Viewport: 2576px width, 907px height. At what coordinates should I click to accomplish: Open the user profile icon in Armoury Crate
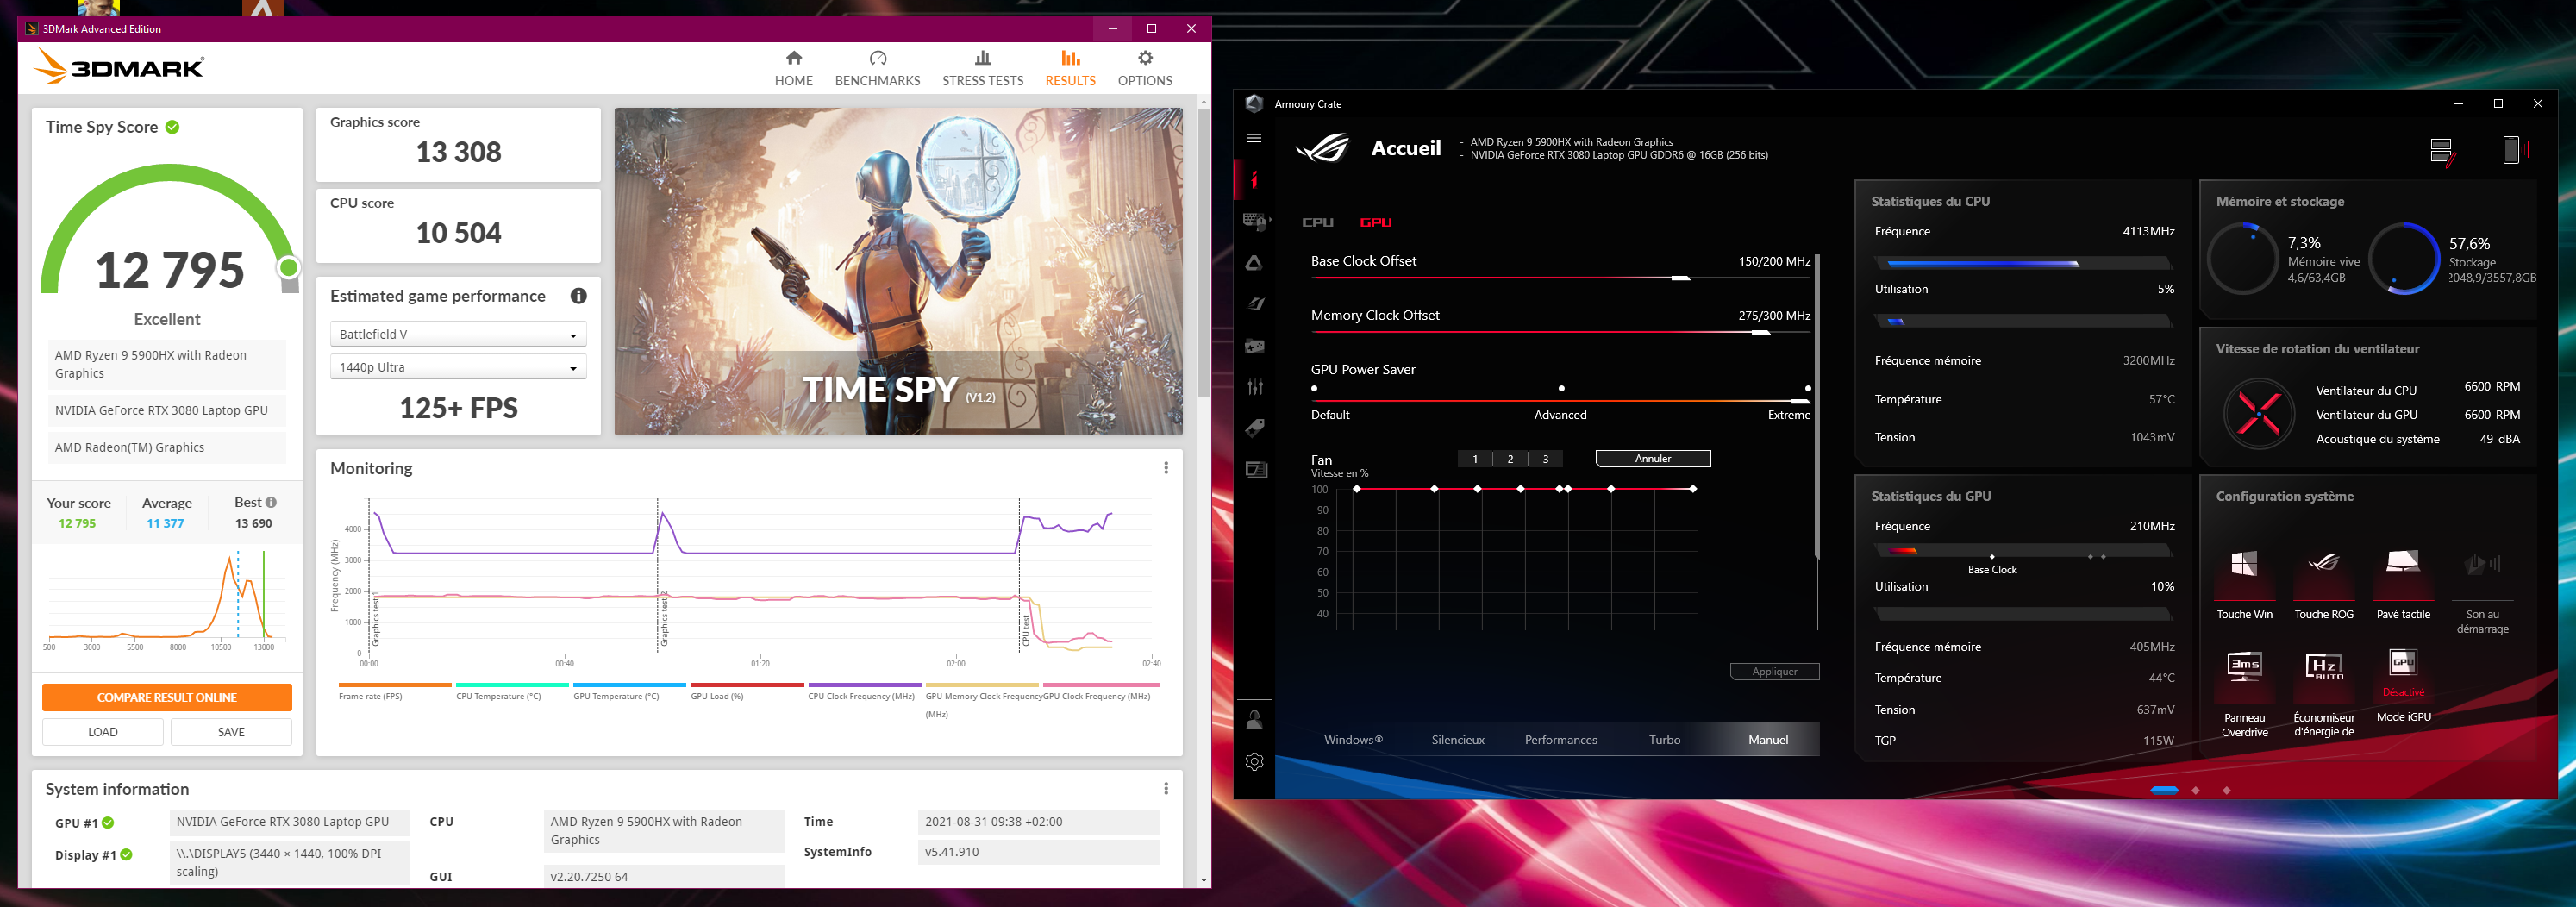click(x=1254, y=720)
